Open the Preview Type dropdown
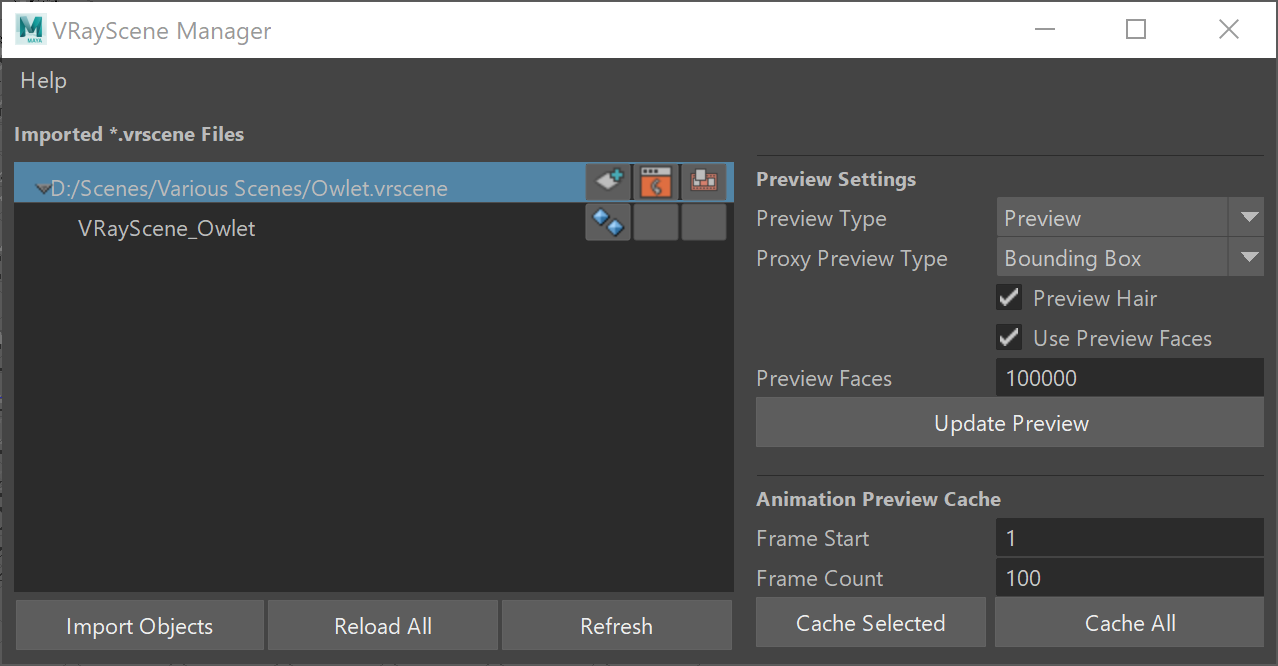This screenshot has width=1278, height=666. (x=1130, y=218)
